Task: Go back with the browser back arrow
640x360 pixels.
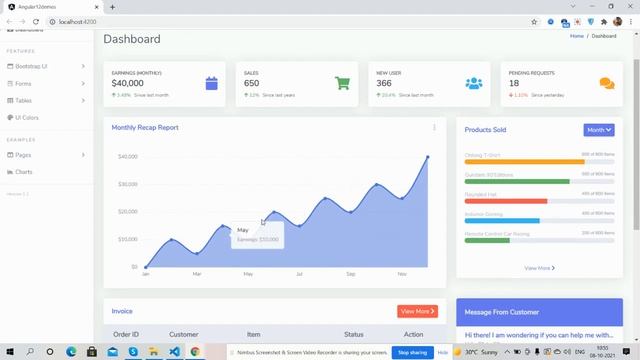Action: click(x=9, y=22)
